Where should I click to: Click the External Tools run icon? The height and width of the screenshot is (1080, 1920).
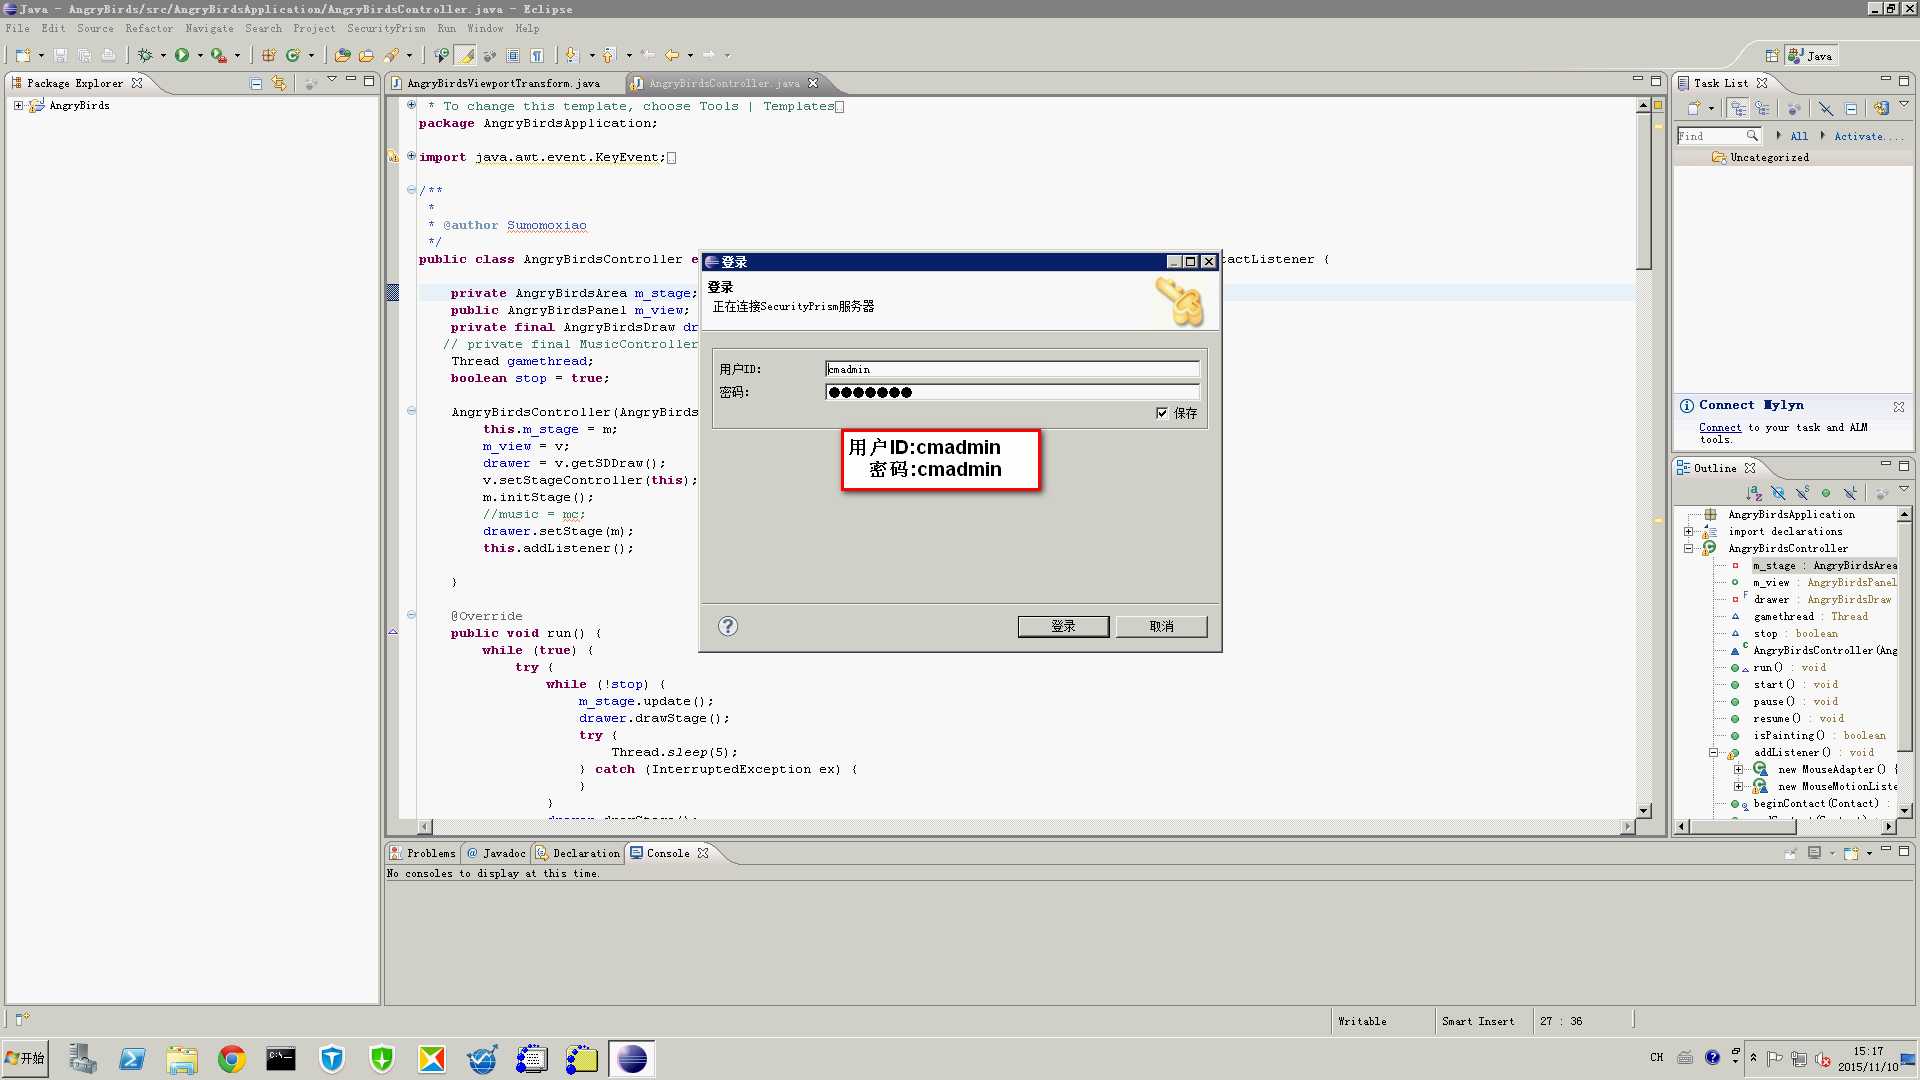coord(218,56)
